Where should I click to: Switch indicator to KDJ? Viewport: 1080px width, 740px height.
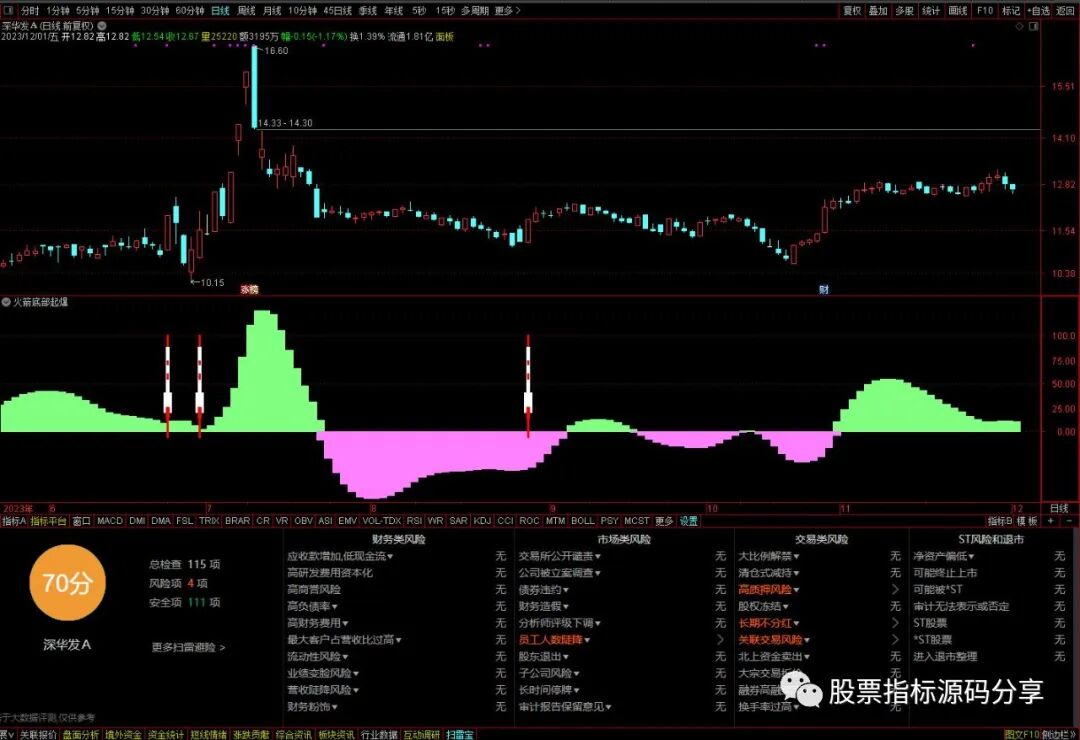tap(482, 521)
